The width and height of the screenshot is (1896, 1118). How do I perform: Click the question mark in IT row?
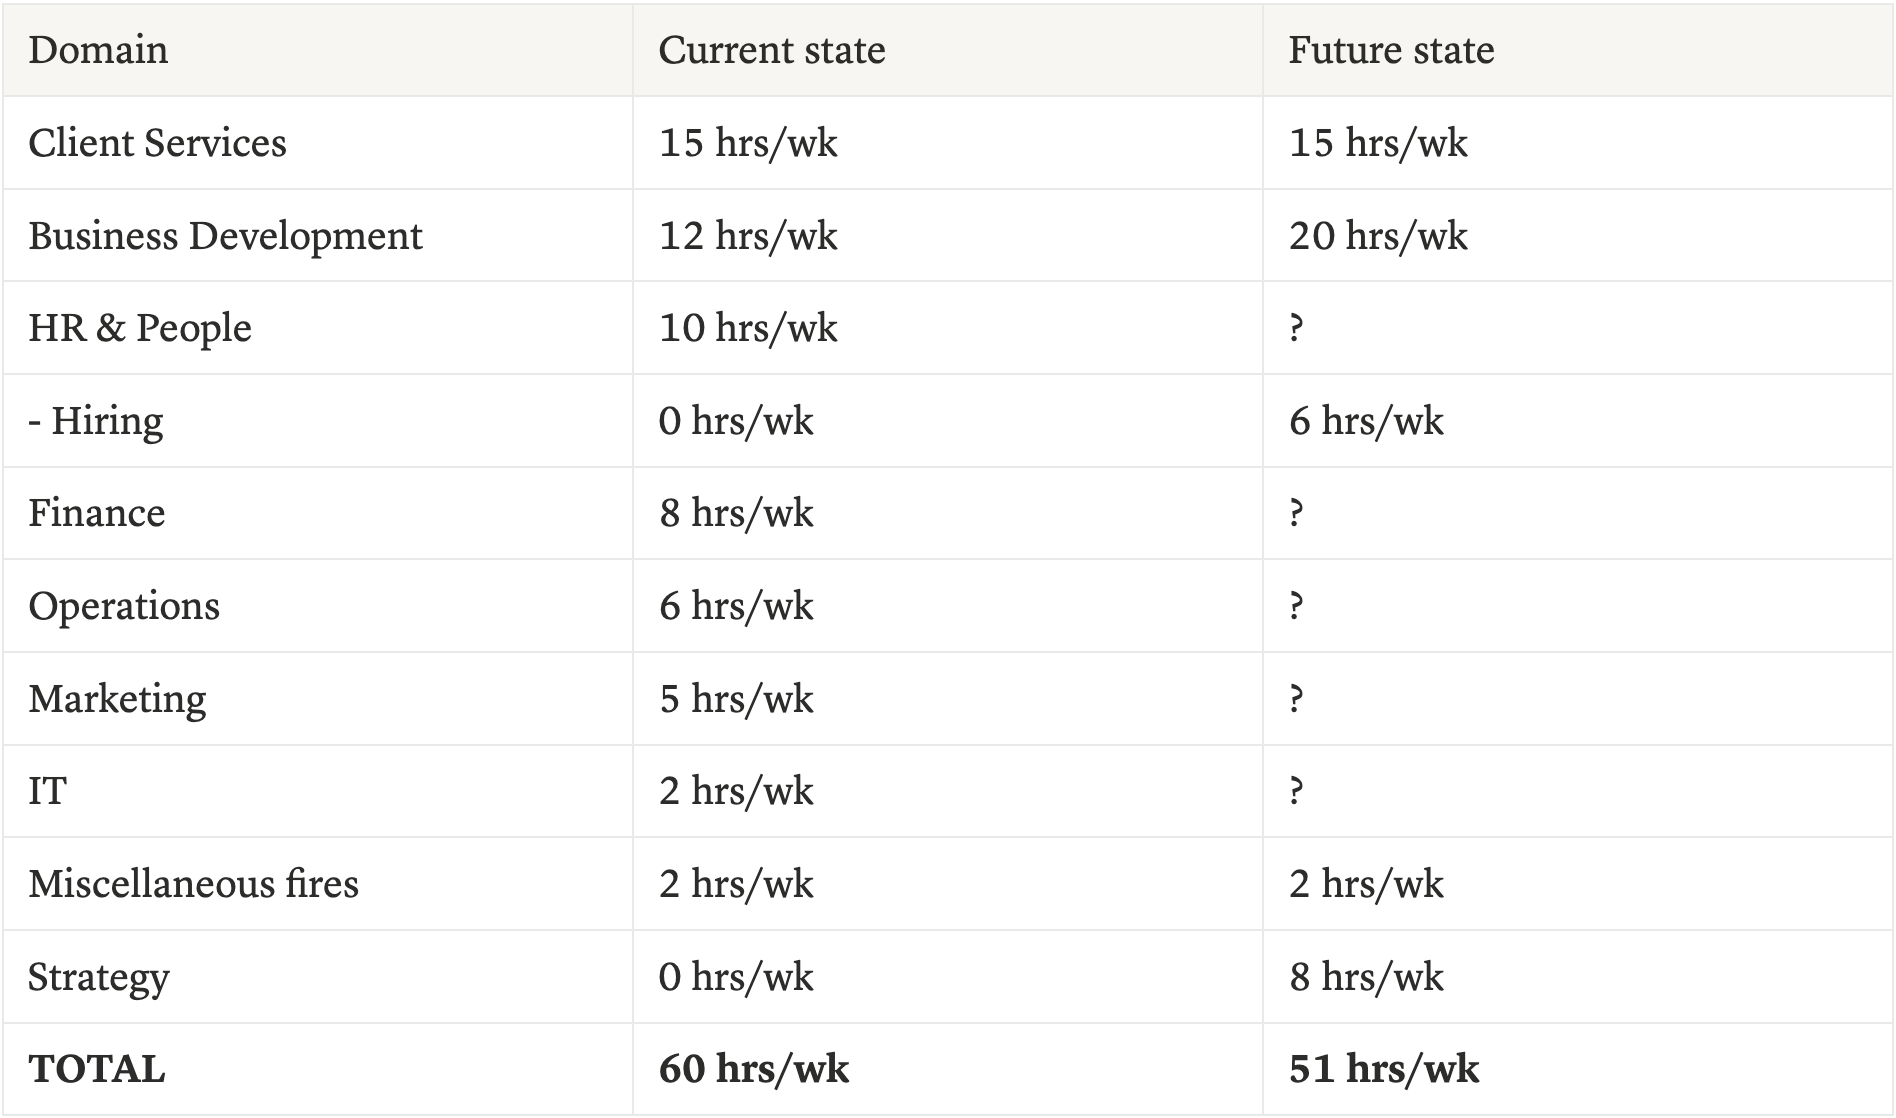pos(1296,791)
